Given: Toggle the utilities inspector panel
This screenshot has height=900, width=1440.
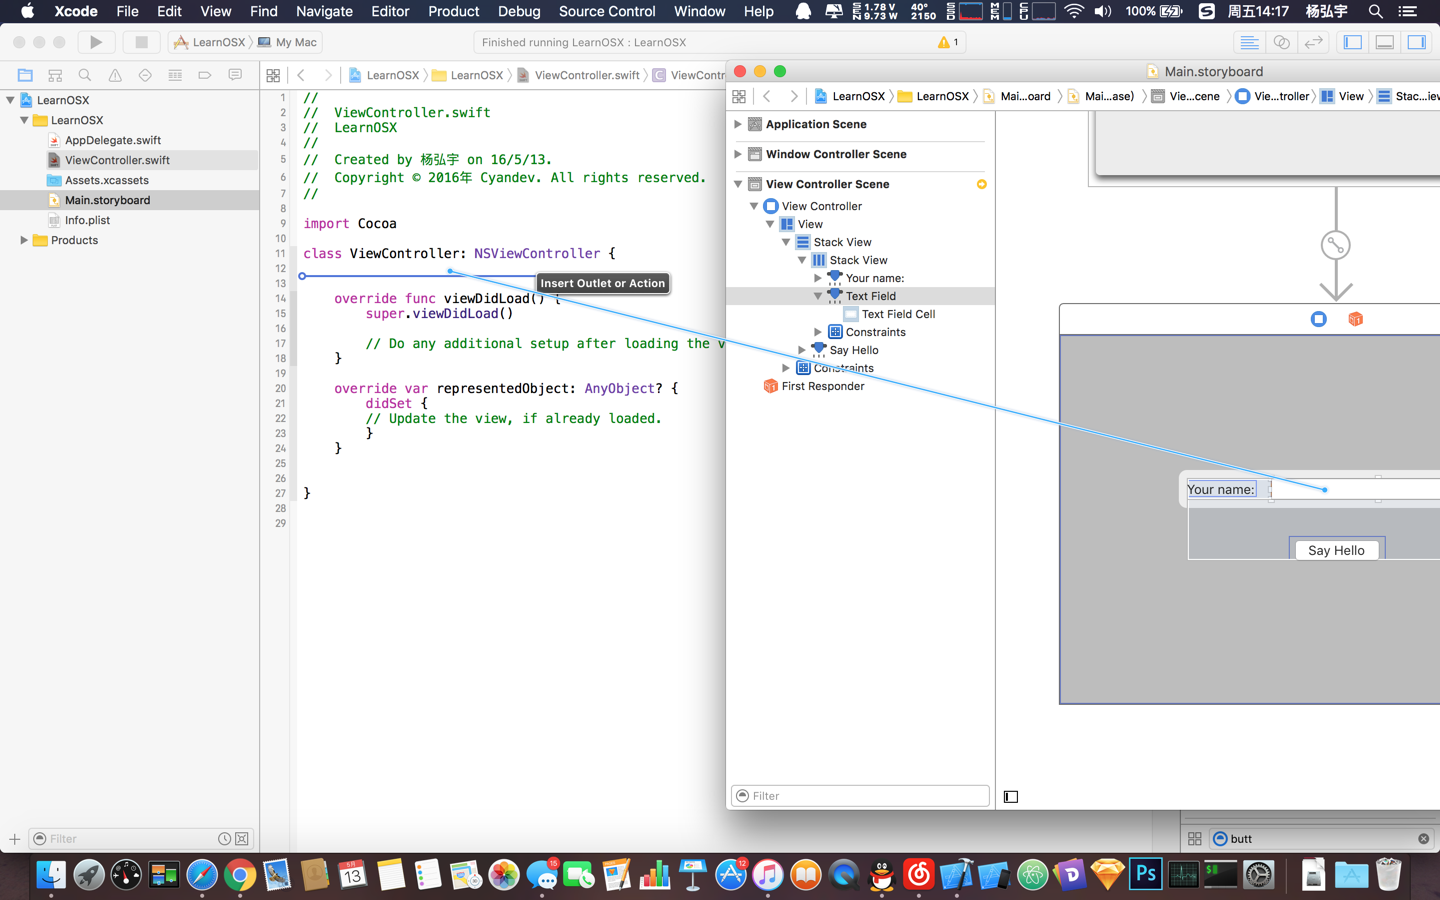Looking at the screenshot, I should coord(1417,42).
